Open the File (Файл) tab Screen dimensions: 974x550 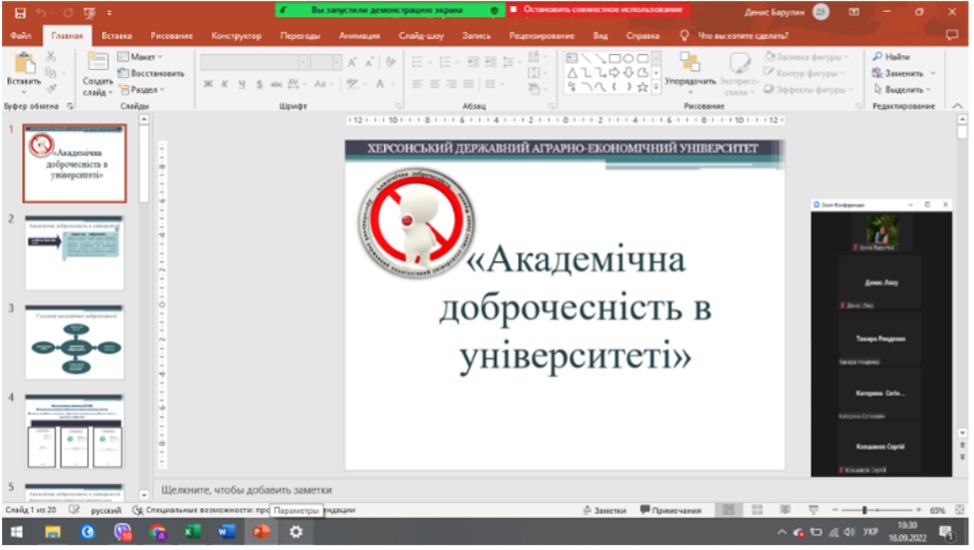(20, 35)
